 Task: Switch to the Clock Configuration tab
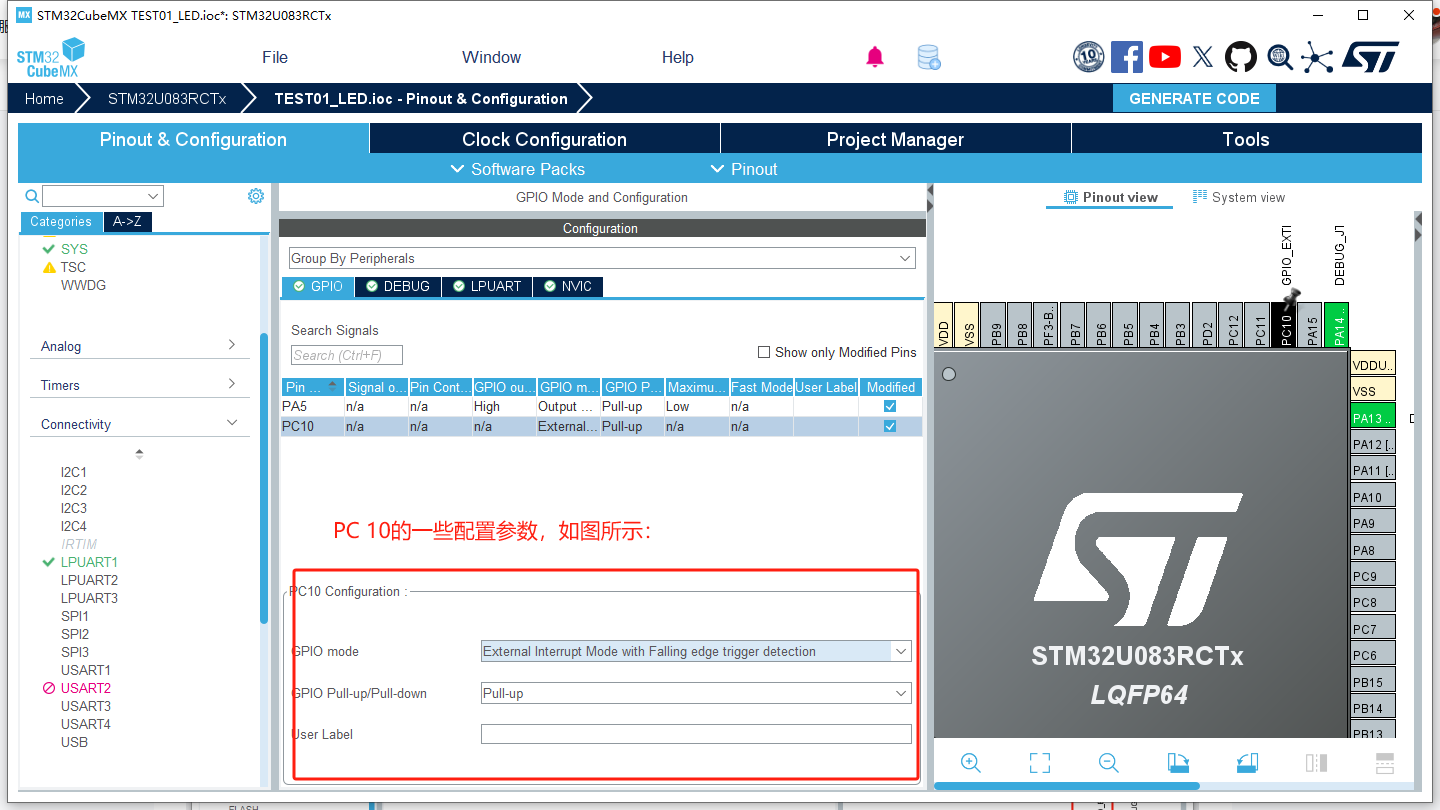(x=544, y=139)
